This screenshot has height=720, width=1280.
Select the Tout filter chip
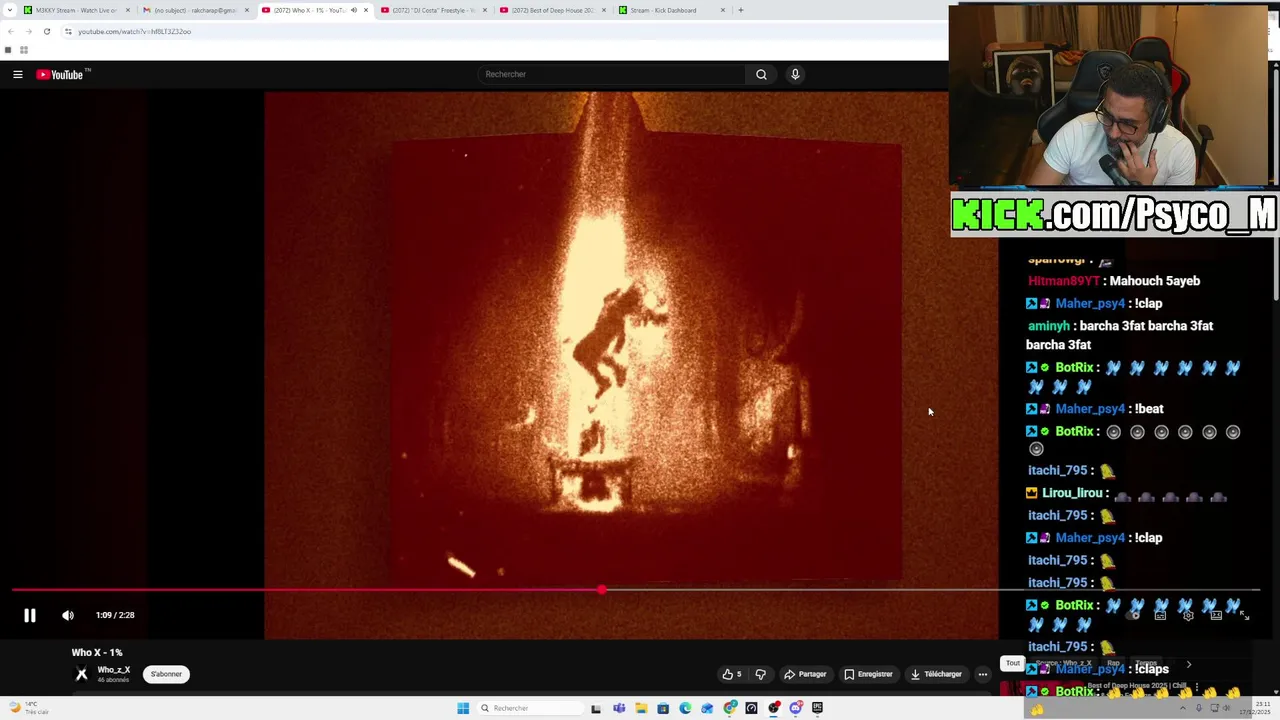(x=1013, y=663)
